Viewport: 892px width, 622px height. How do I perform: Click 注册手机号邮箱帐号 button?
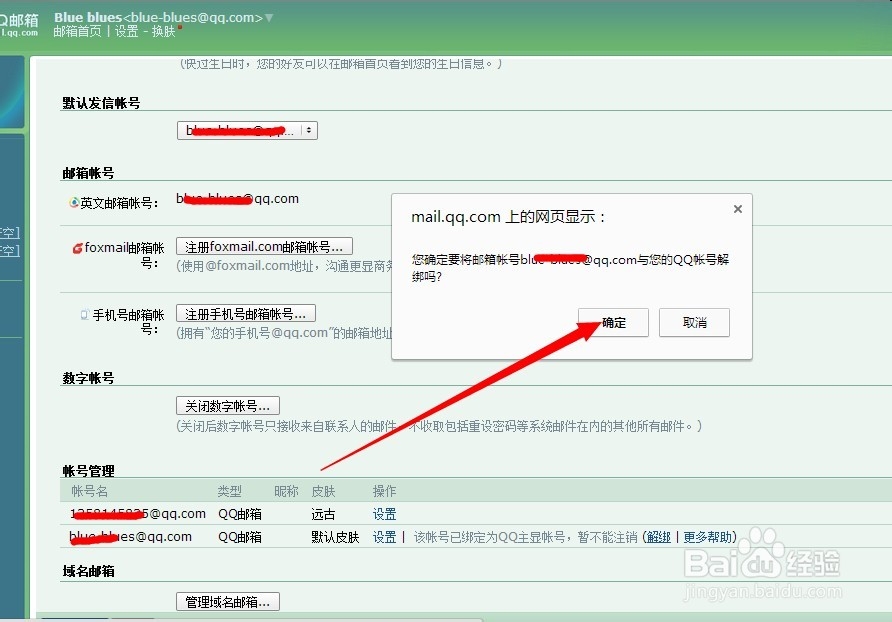(x=246, y=314)
